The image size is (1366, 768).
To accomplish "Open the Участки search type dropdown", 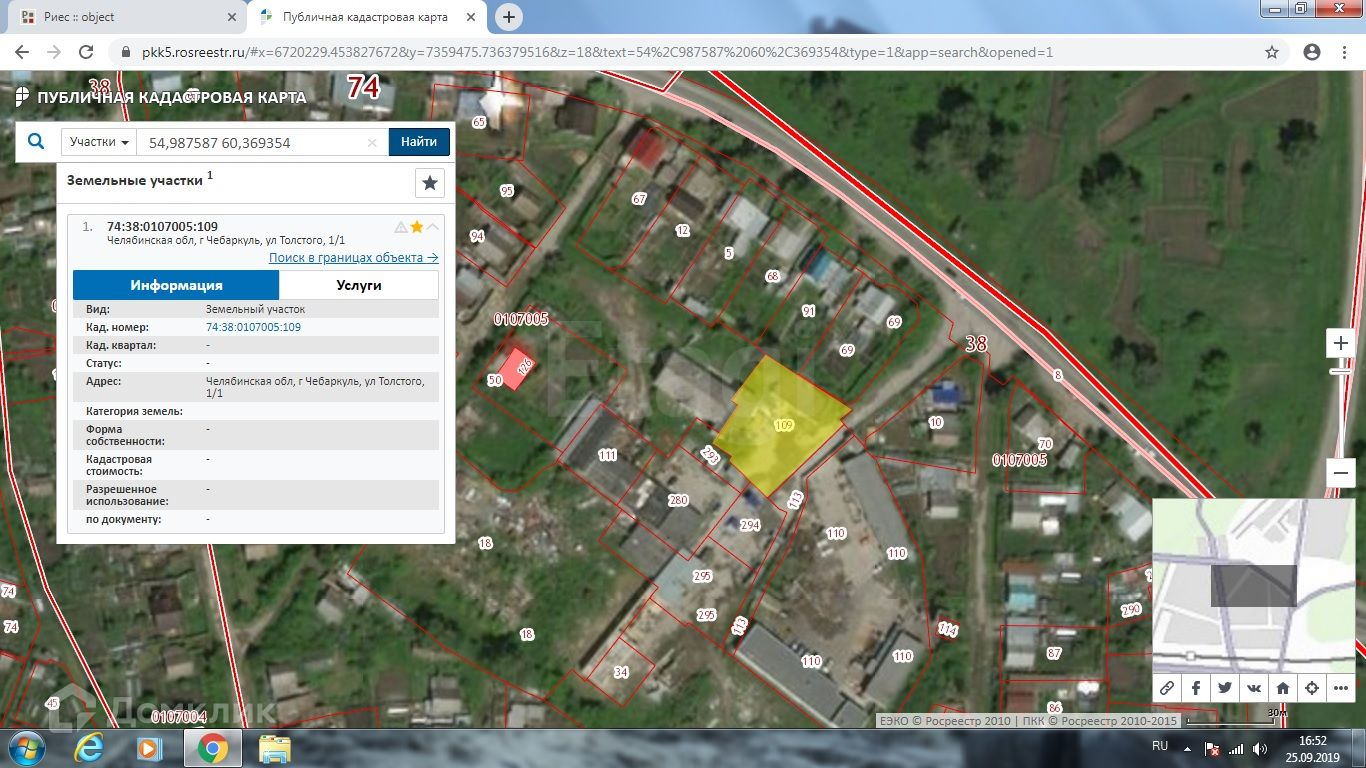I will coord(98,142).
